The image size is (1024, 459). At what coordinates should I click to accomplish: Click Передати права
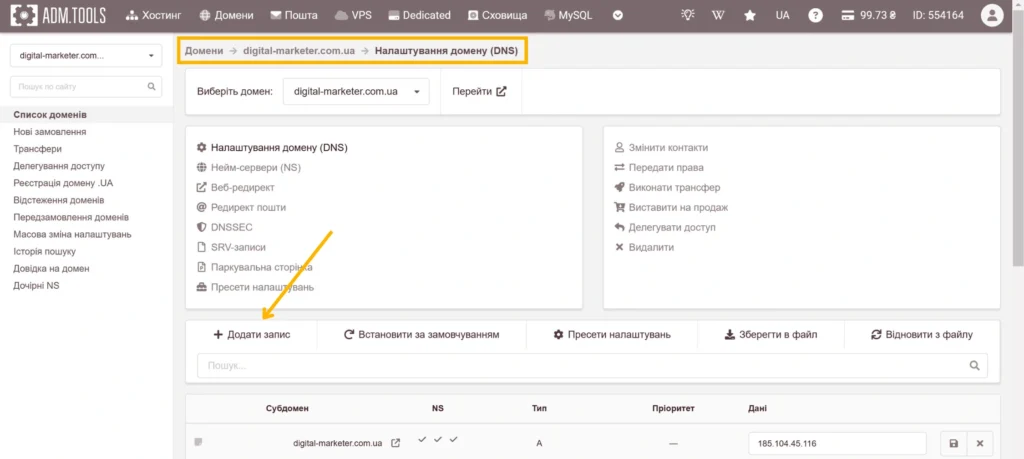659,167
